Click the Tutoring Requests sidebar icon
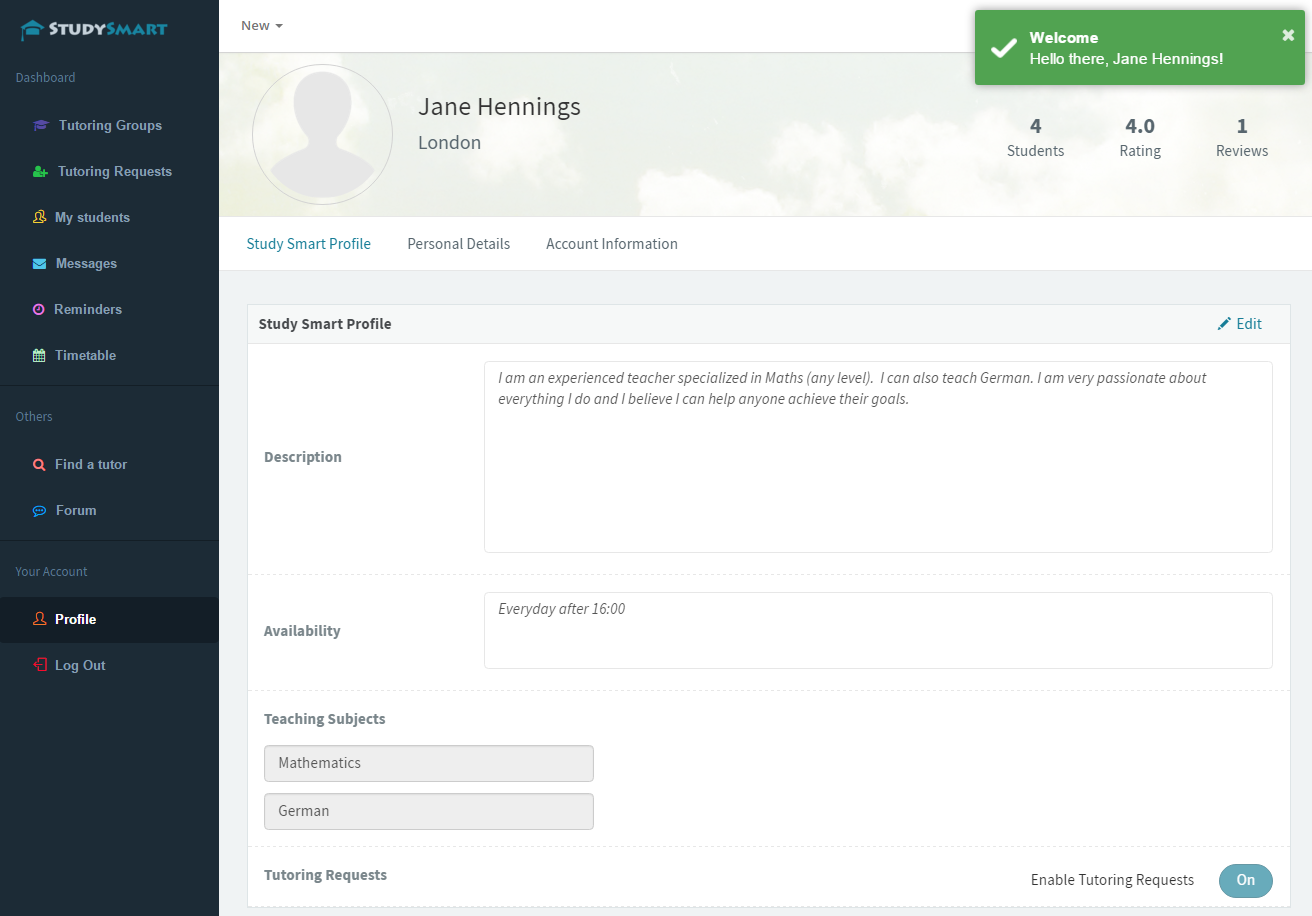The height and width of the screenshot is (916, 1312). (x=40, y=171)
